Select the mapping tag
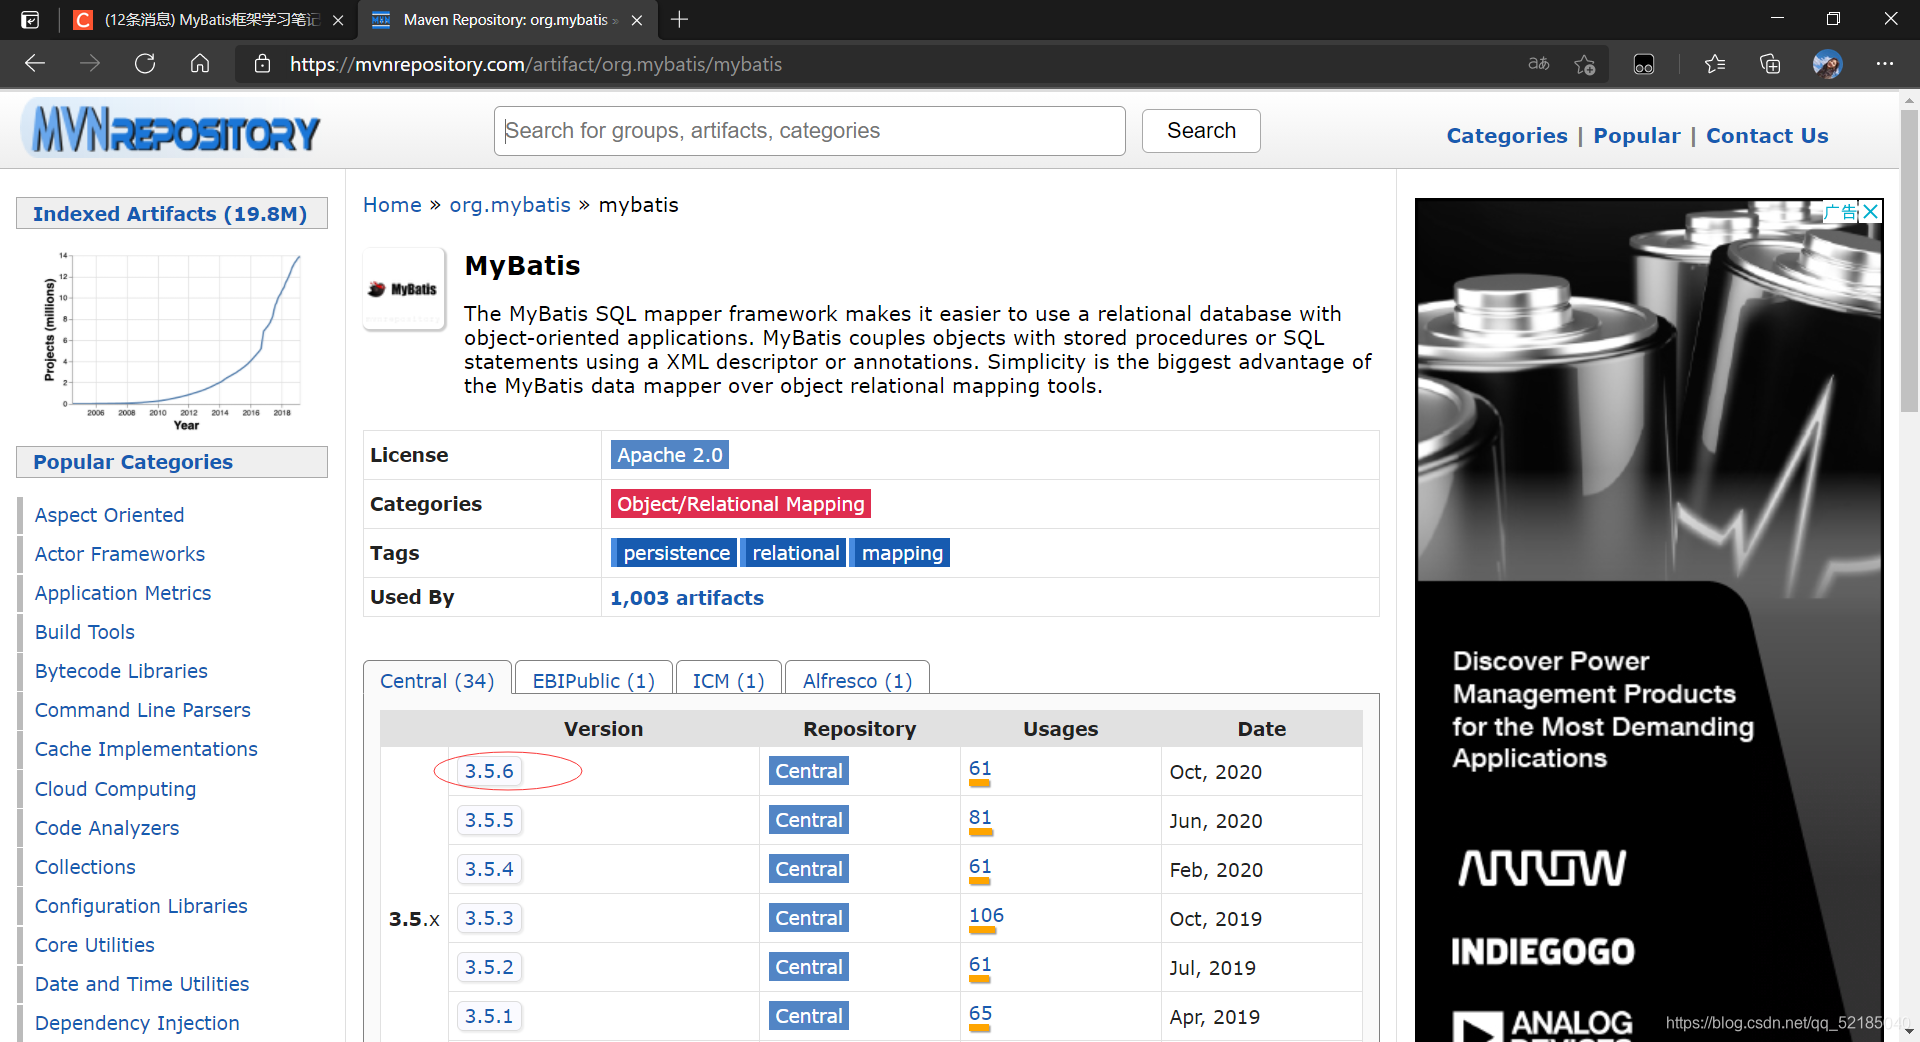1920x1042 pixels. pos(901,553)
